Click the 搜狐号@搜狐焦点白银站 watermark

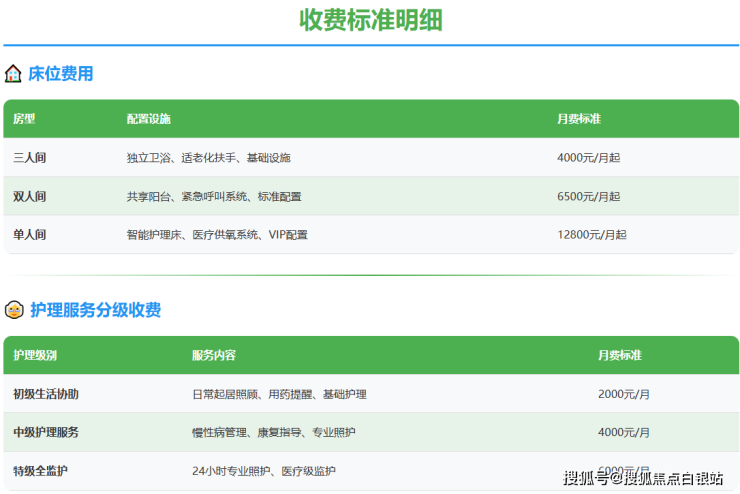tap(643, 477)
